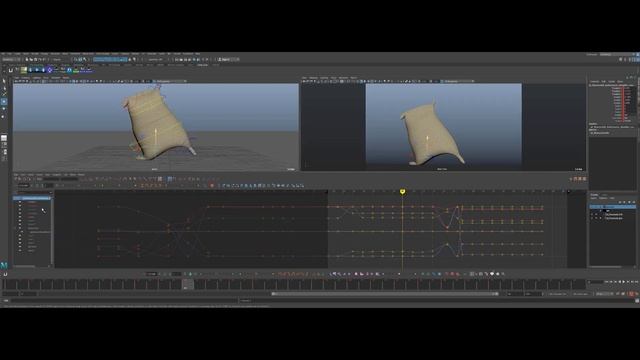The image size is (640, 360).
Task: Click the sack model in the perspective viewport
Action: (156, 124)
